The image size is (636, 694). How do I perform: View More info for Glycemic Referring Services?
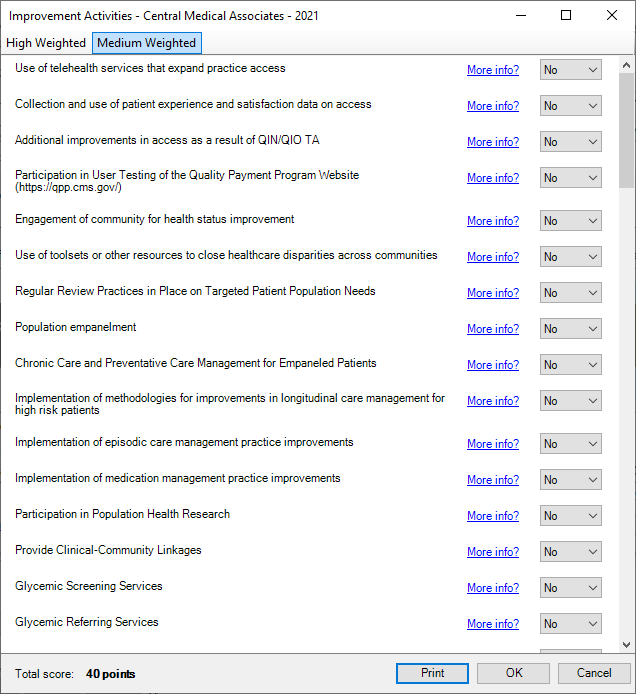[493, 624]
